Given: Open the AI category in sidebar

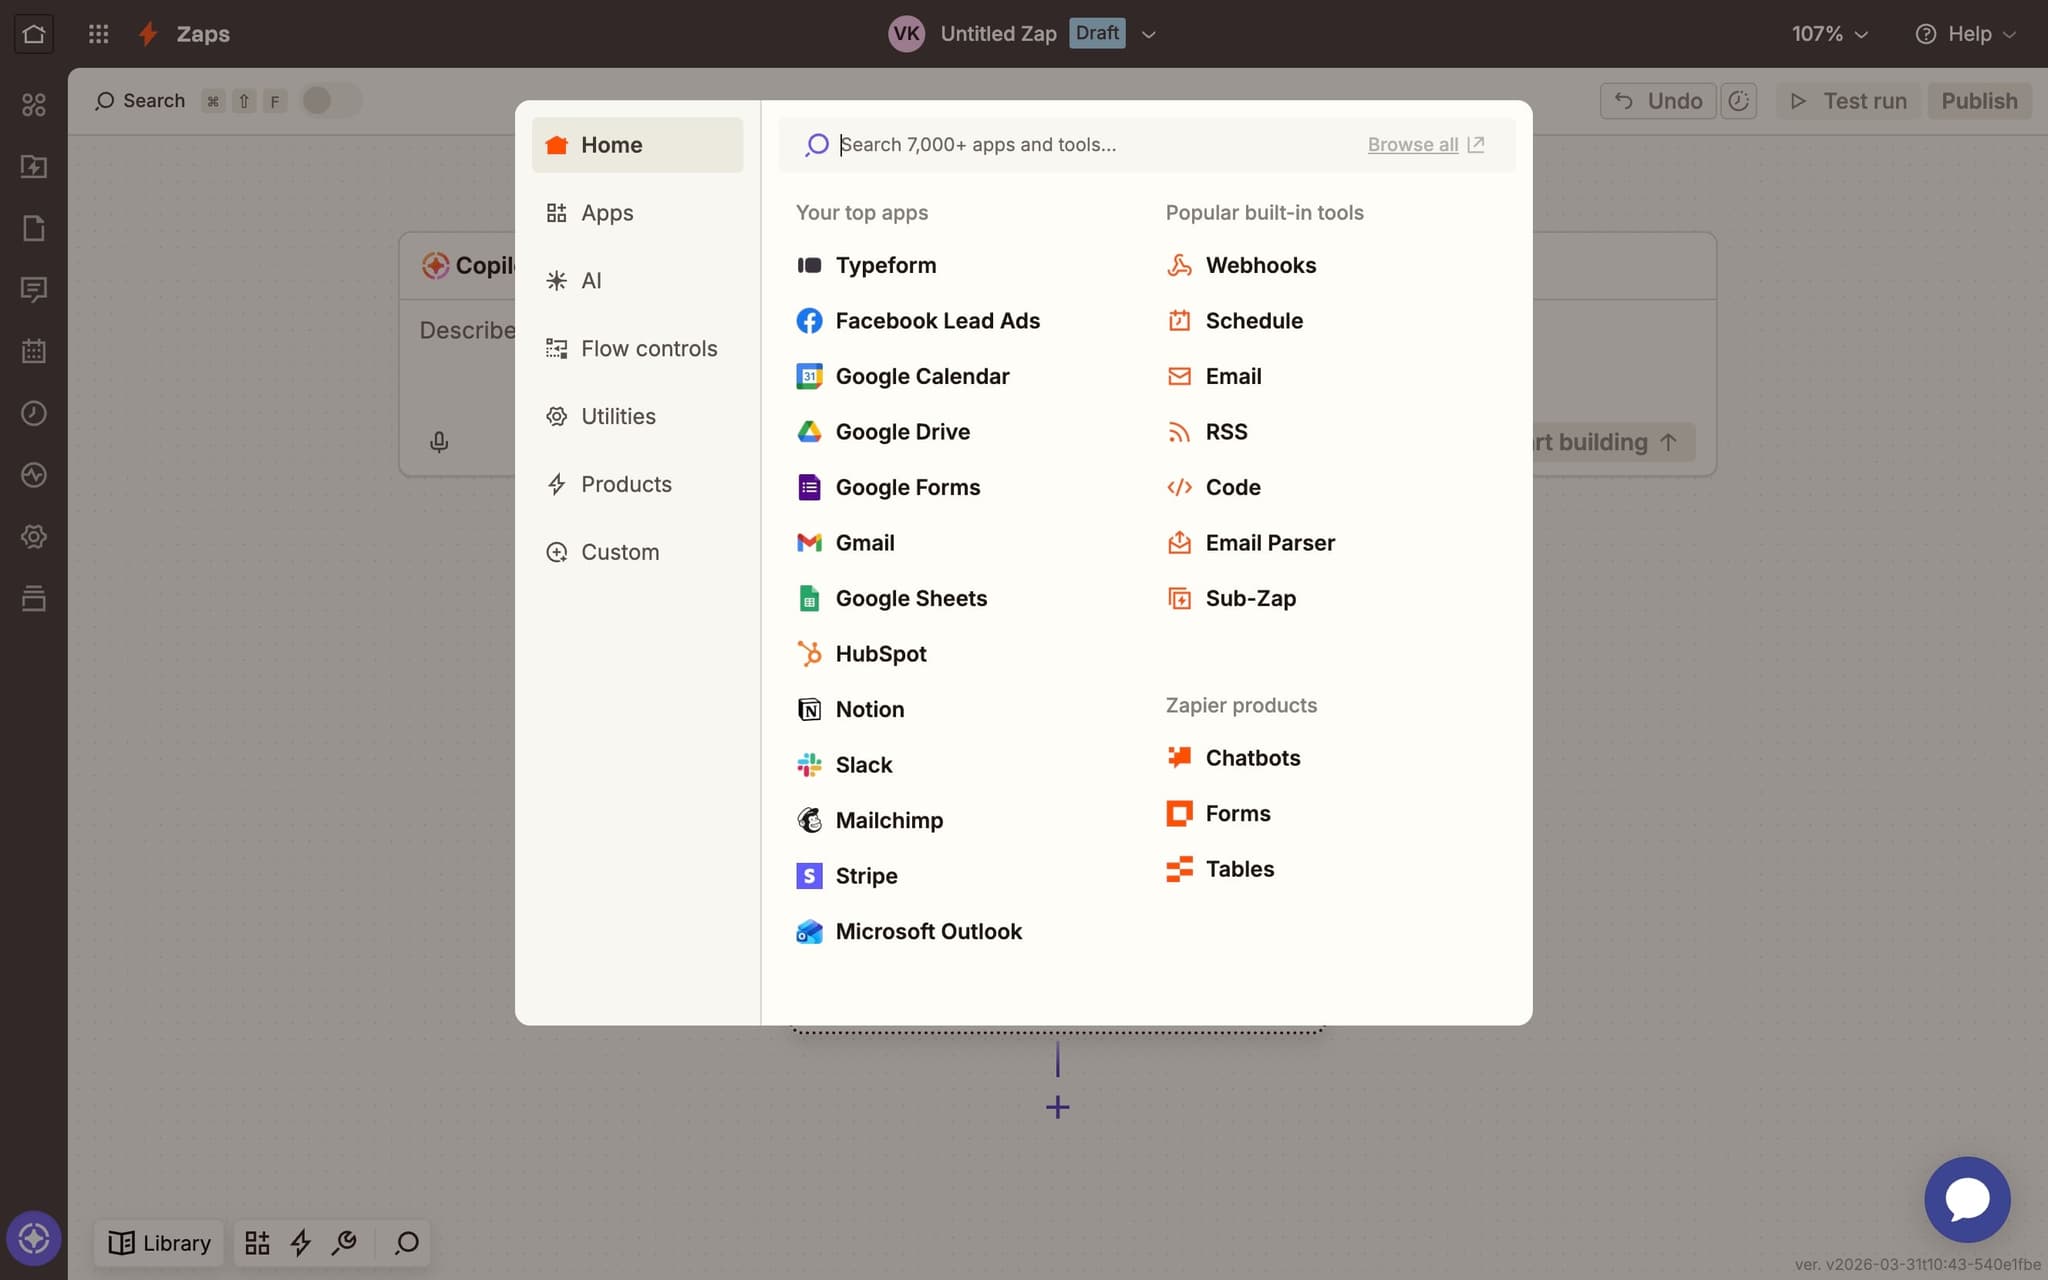Looking at the screenshot, I should point(591,280).
